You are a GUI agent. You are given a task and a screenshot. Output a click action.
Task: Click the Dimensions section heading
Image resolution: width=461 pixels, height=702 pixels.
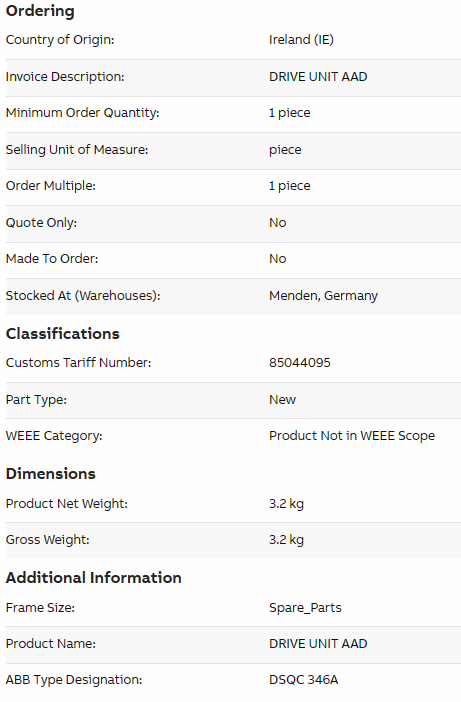point(51,474)
